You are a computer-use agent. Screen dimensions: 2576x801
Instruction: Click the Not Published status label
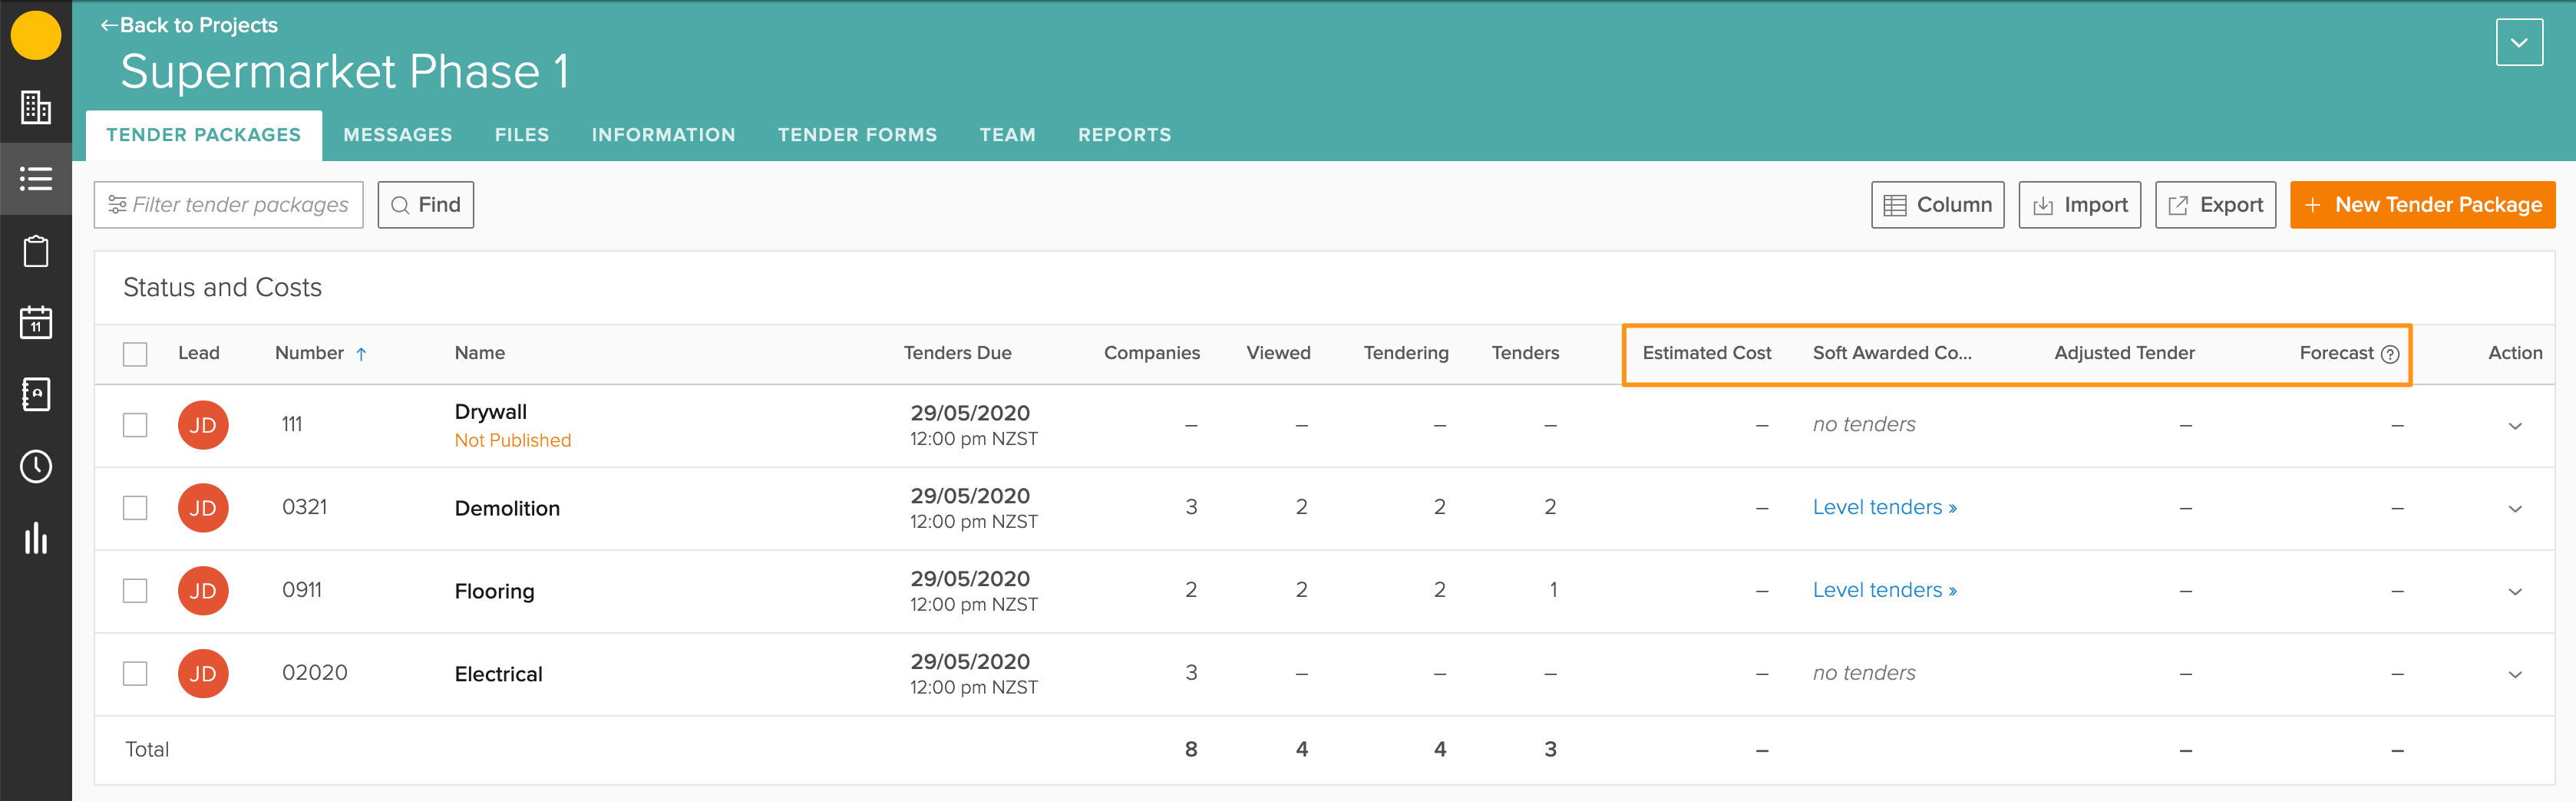point(512,441)
